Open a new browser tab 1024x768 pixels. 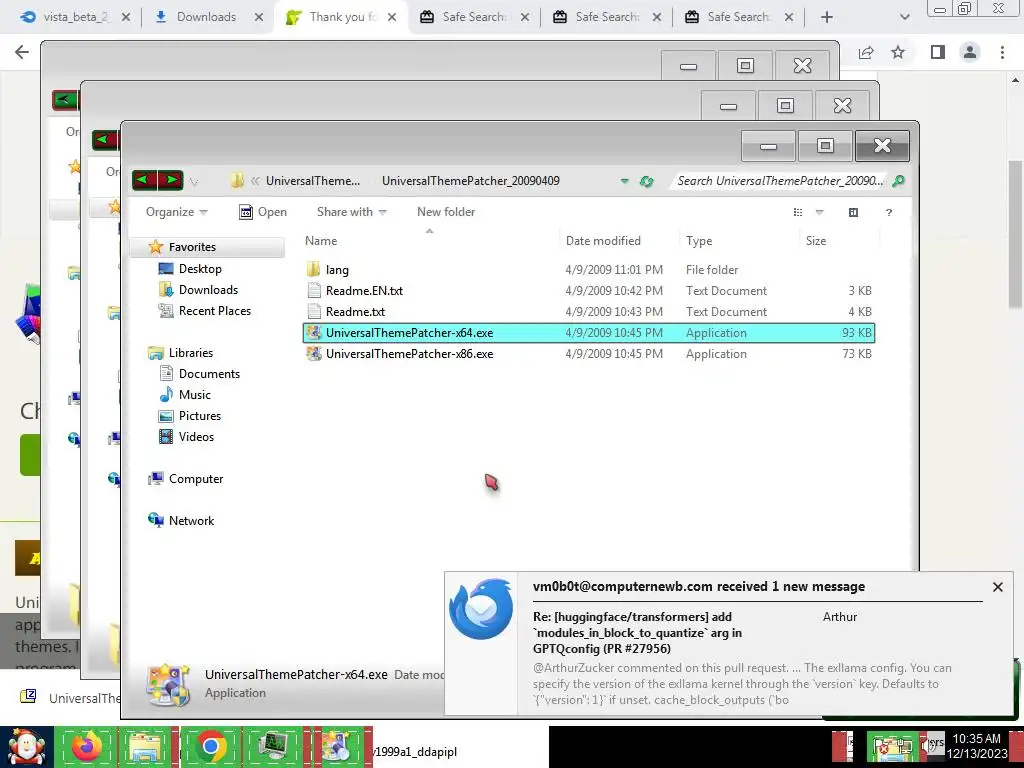pos(827,17)
